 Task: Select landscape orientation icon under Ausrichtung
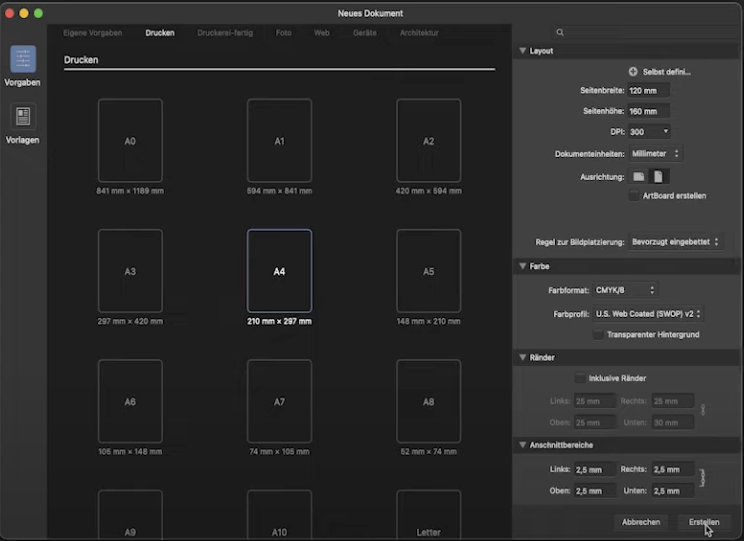click(x=639, y=177)
